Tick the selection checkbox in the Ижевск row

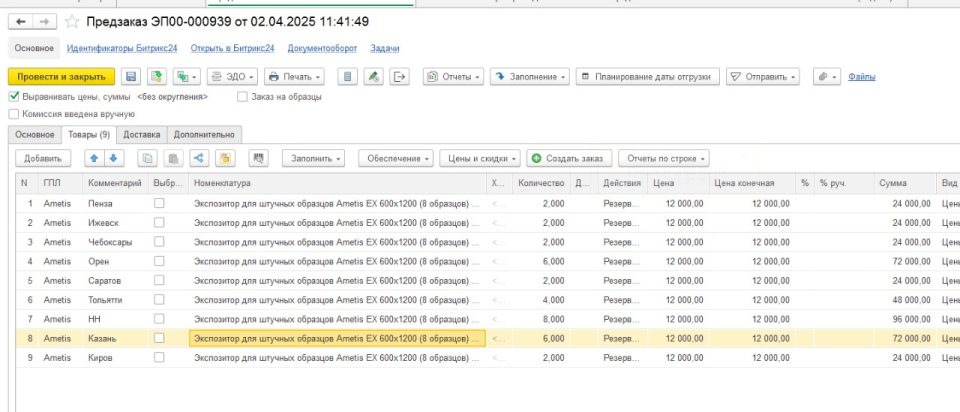159,222
